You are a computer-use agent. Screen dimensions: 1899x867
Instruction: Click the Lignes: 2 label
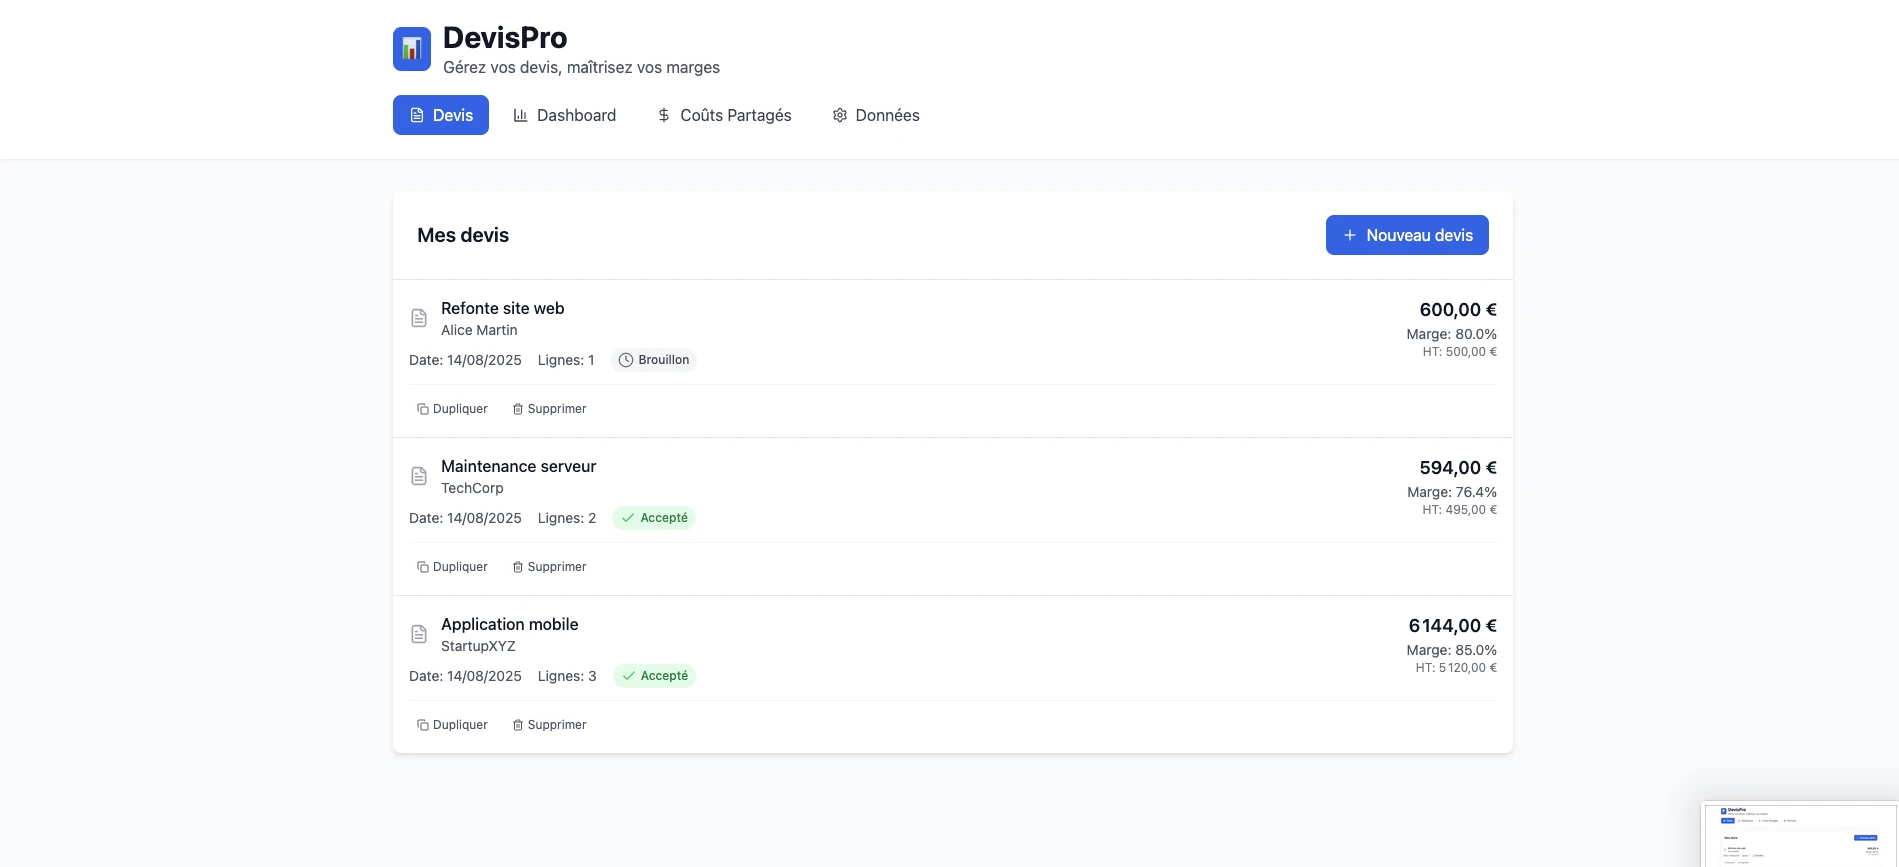(x=567, y=518)
